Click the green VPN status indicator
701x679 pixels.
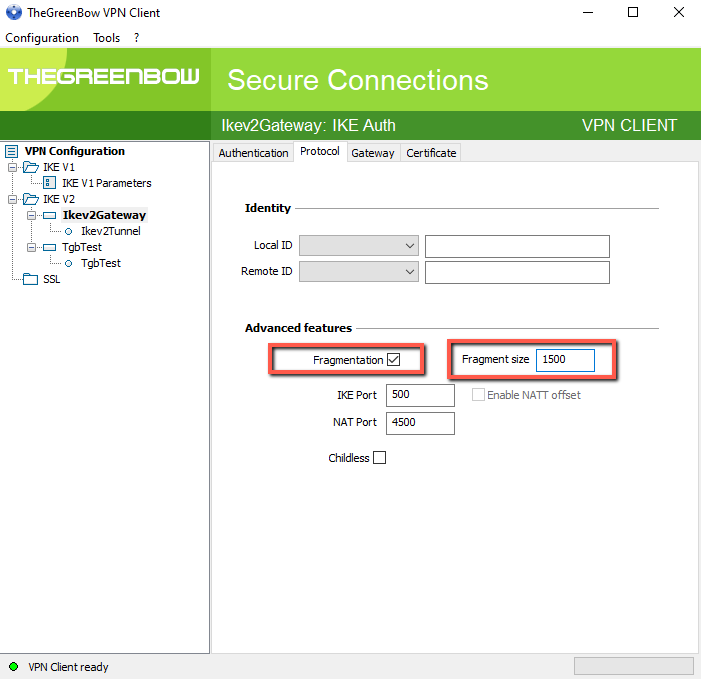(13, 666)
